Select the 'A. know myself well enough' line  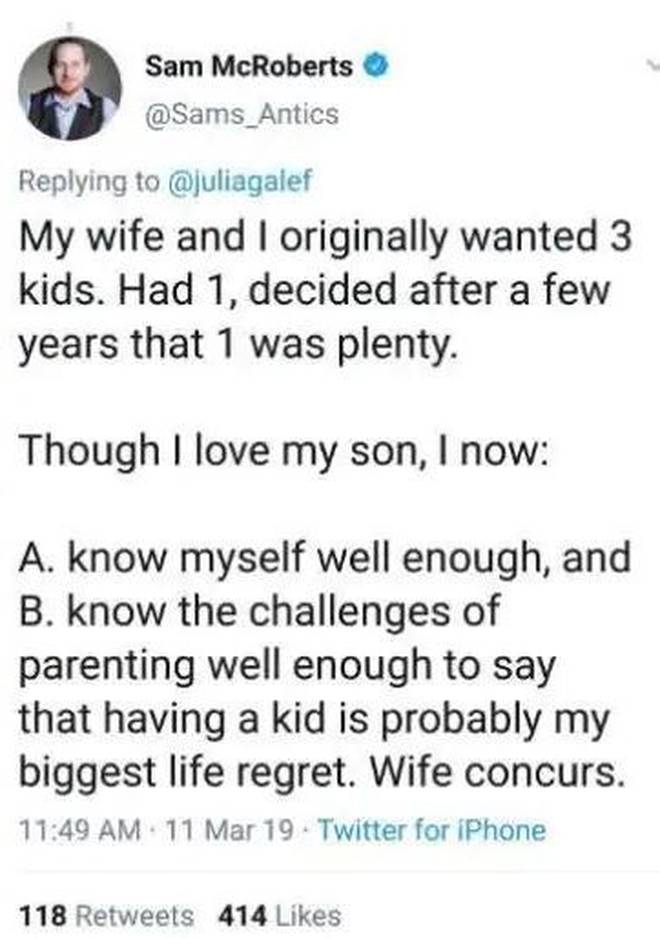point(325,558)
